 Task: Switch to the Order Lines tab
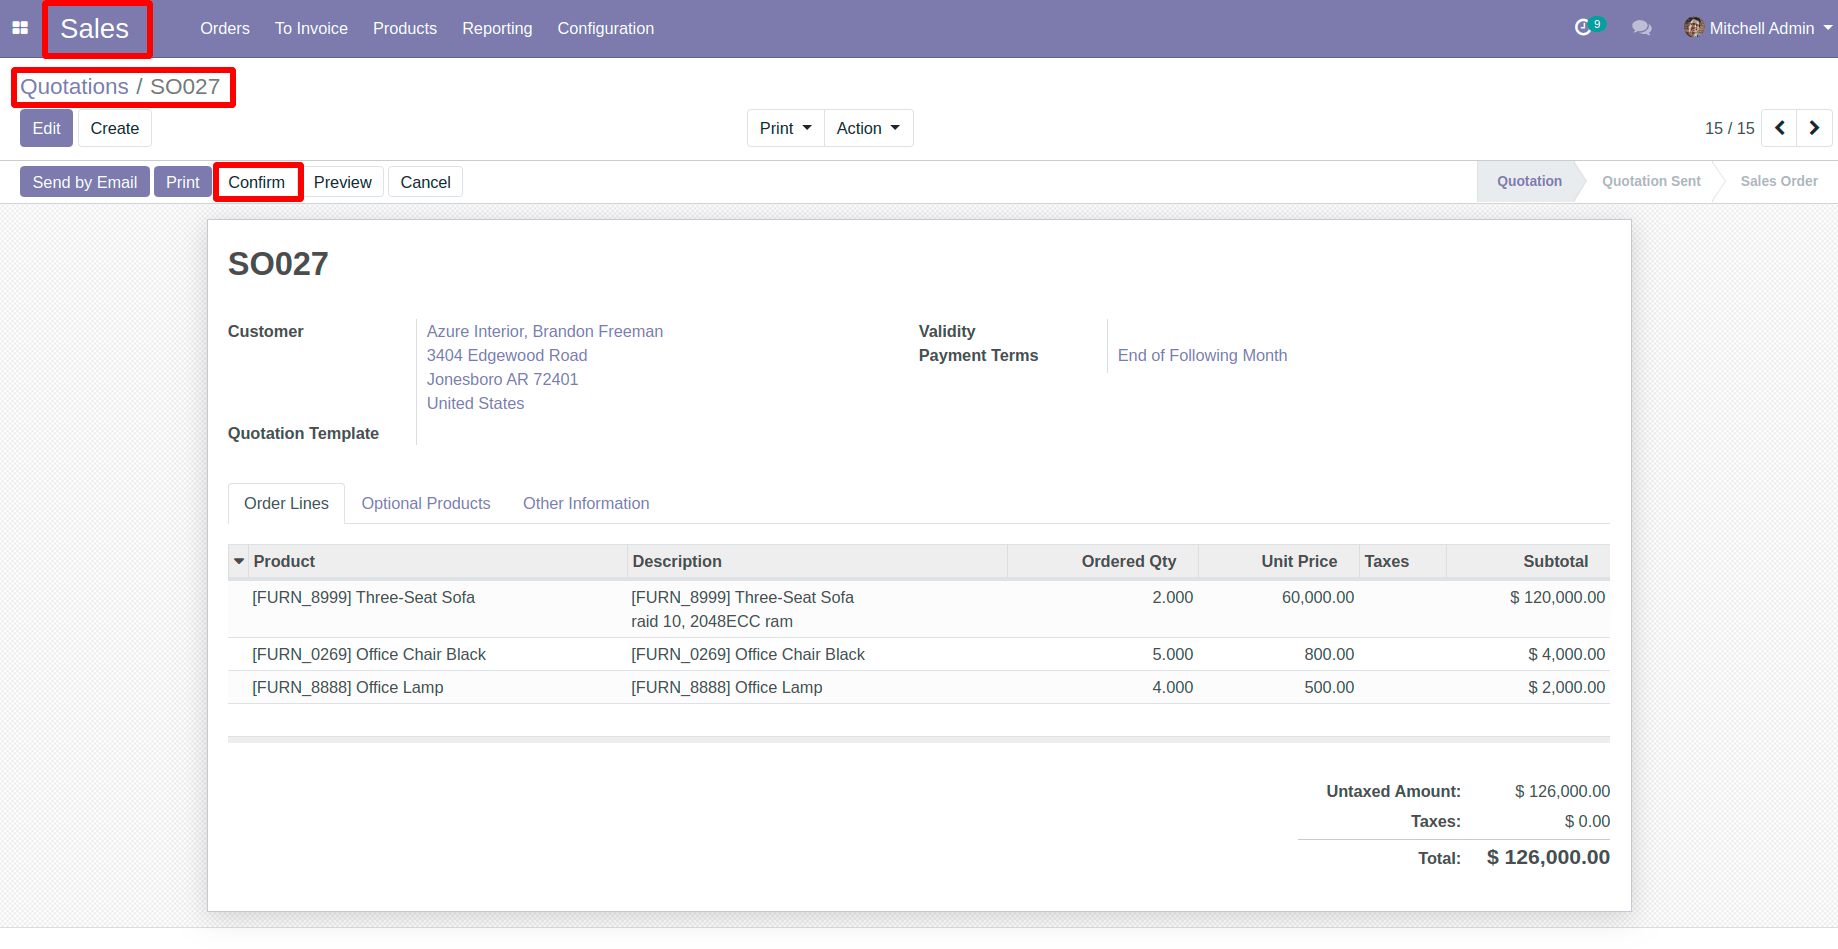point(286,503)
